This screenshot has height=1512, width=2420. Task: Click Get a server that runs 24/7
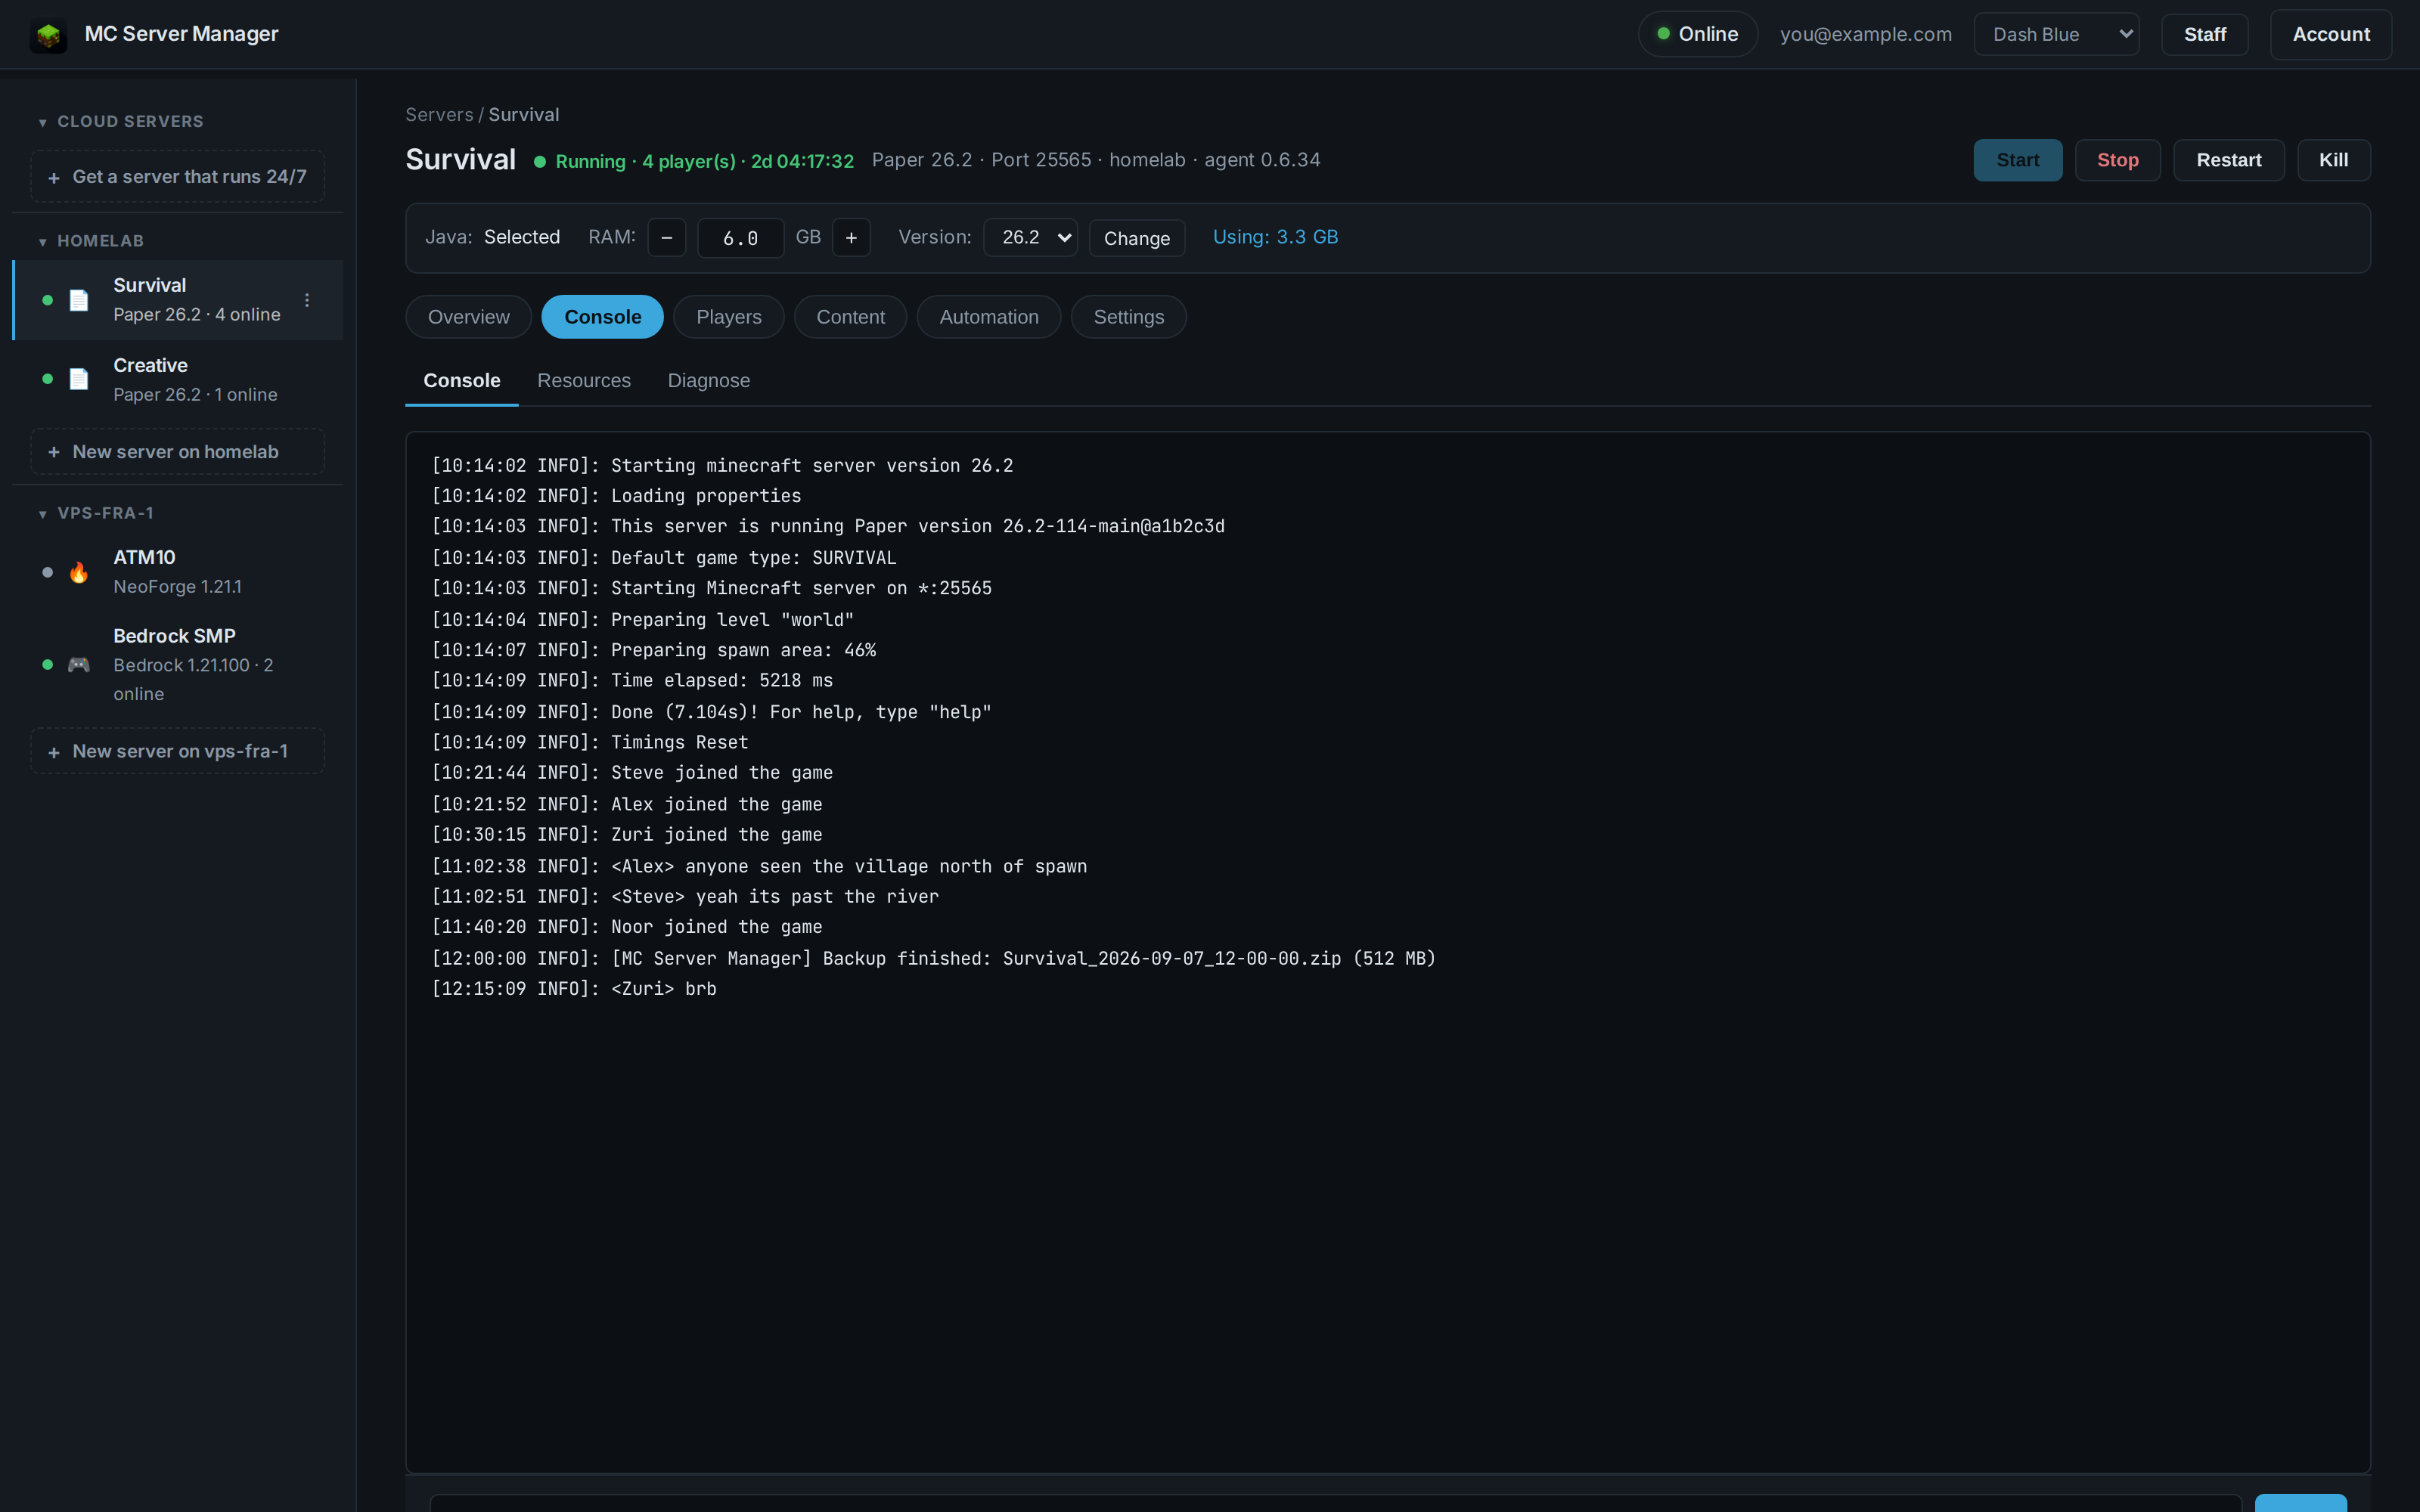(x=177, y=177)
